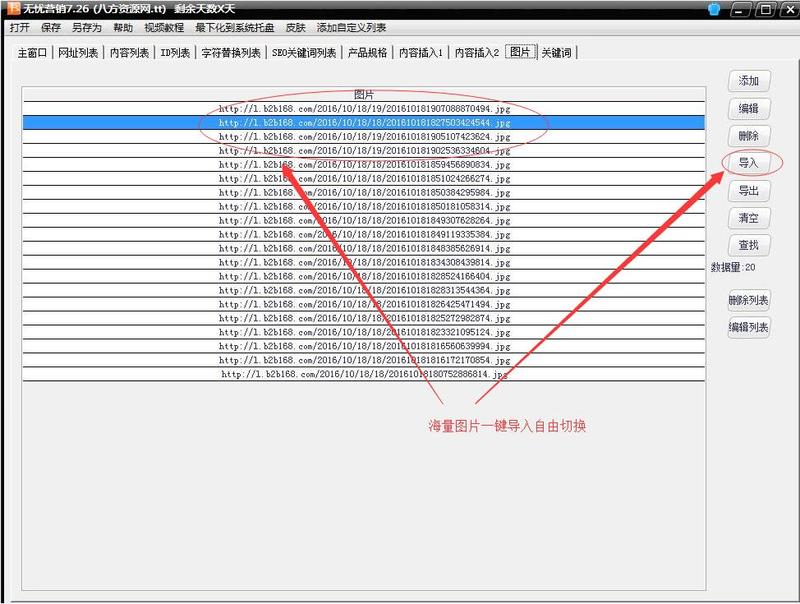The height and width of the screenshot is (604, 800).
Task: Open the 帮助 menu
Action: click(123, 28)
